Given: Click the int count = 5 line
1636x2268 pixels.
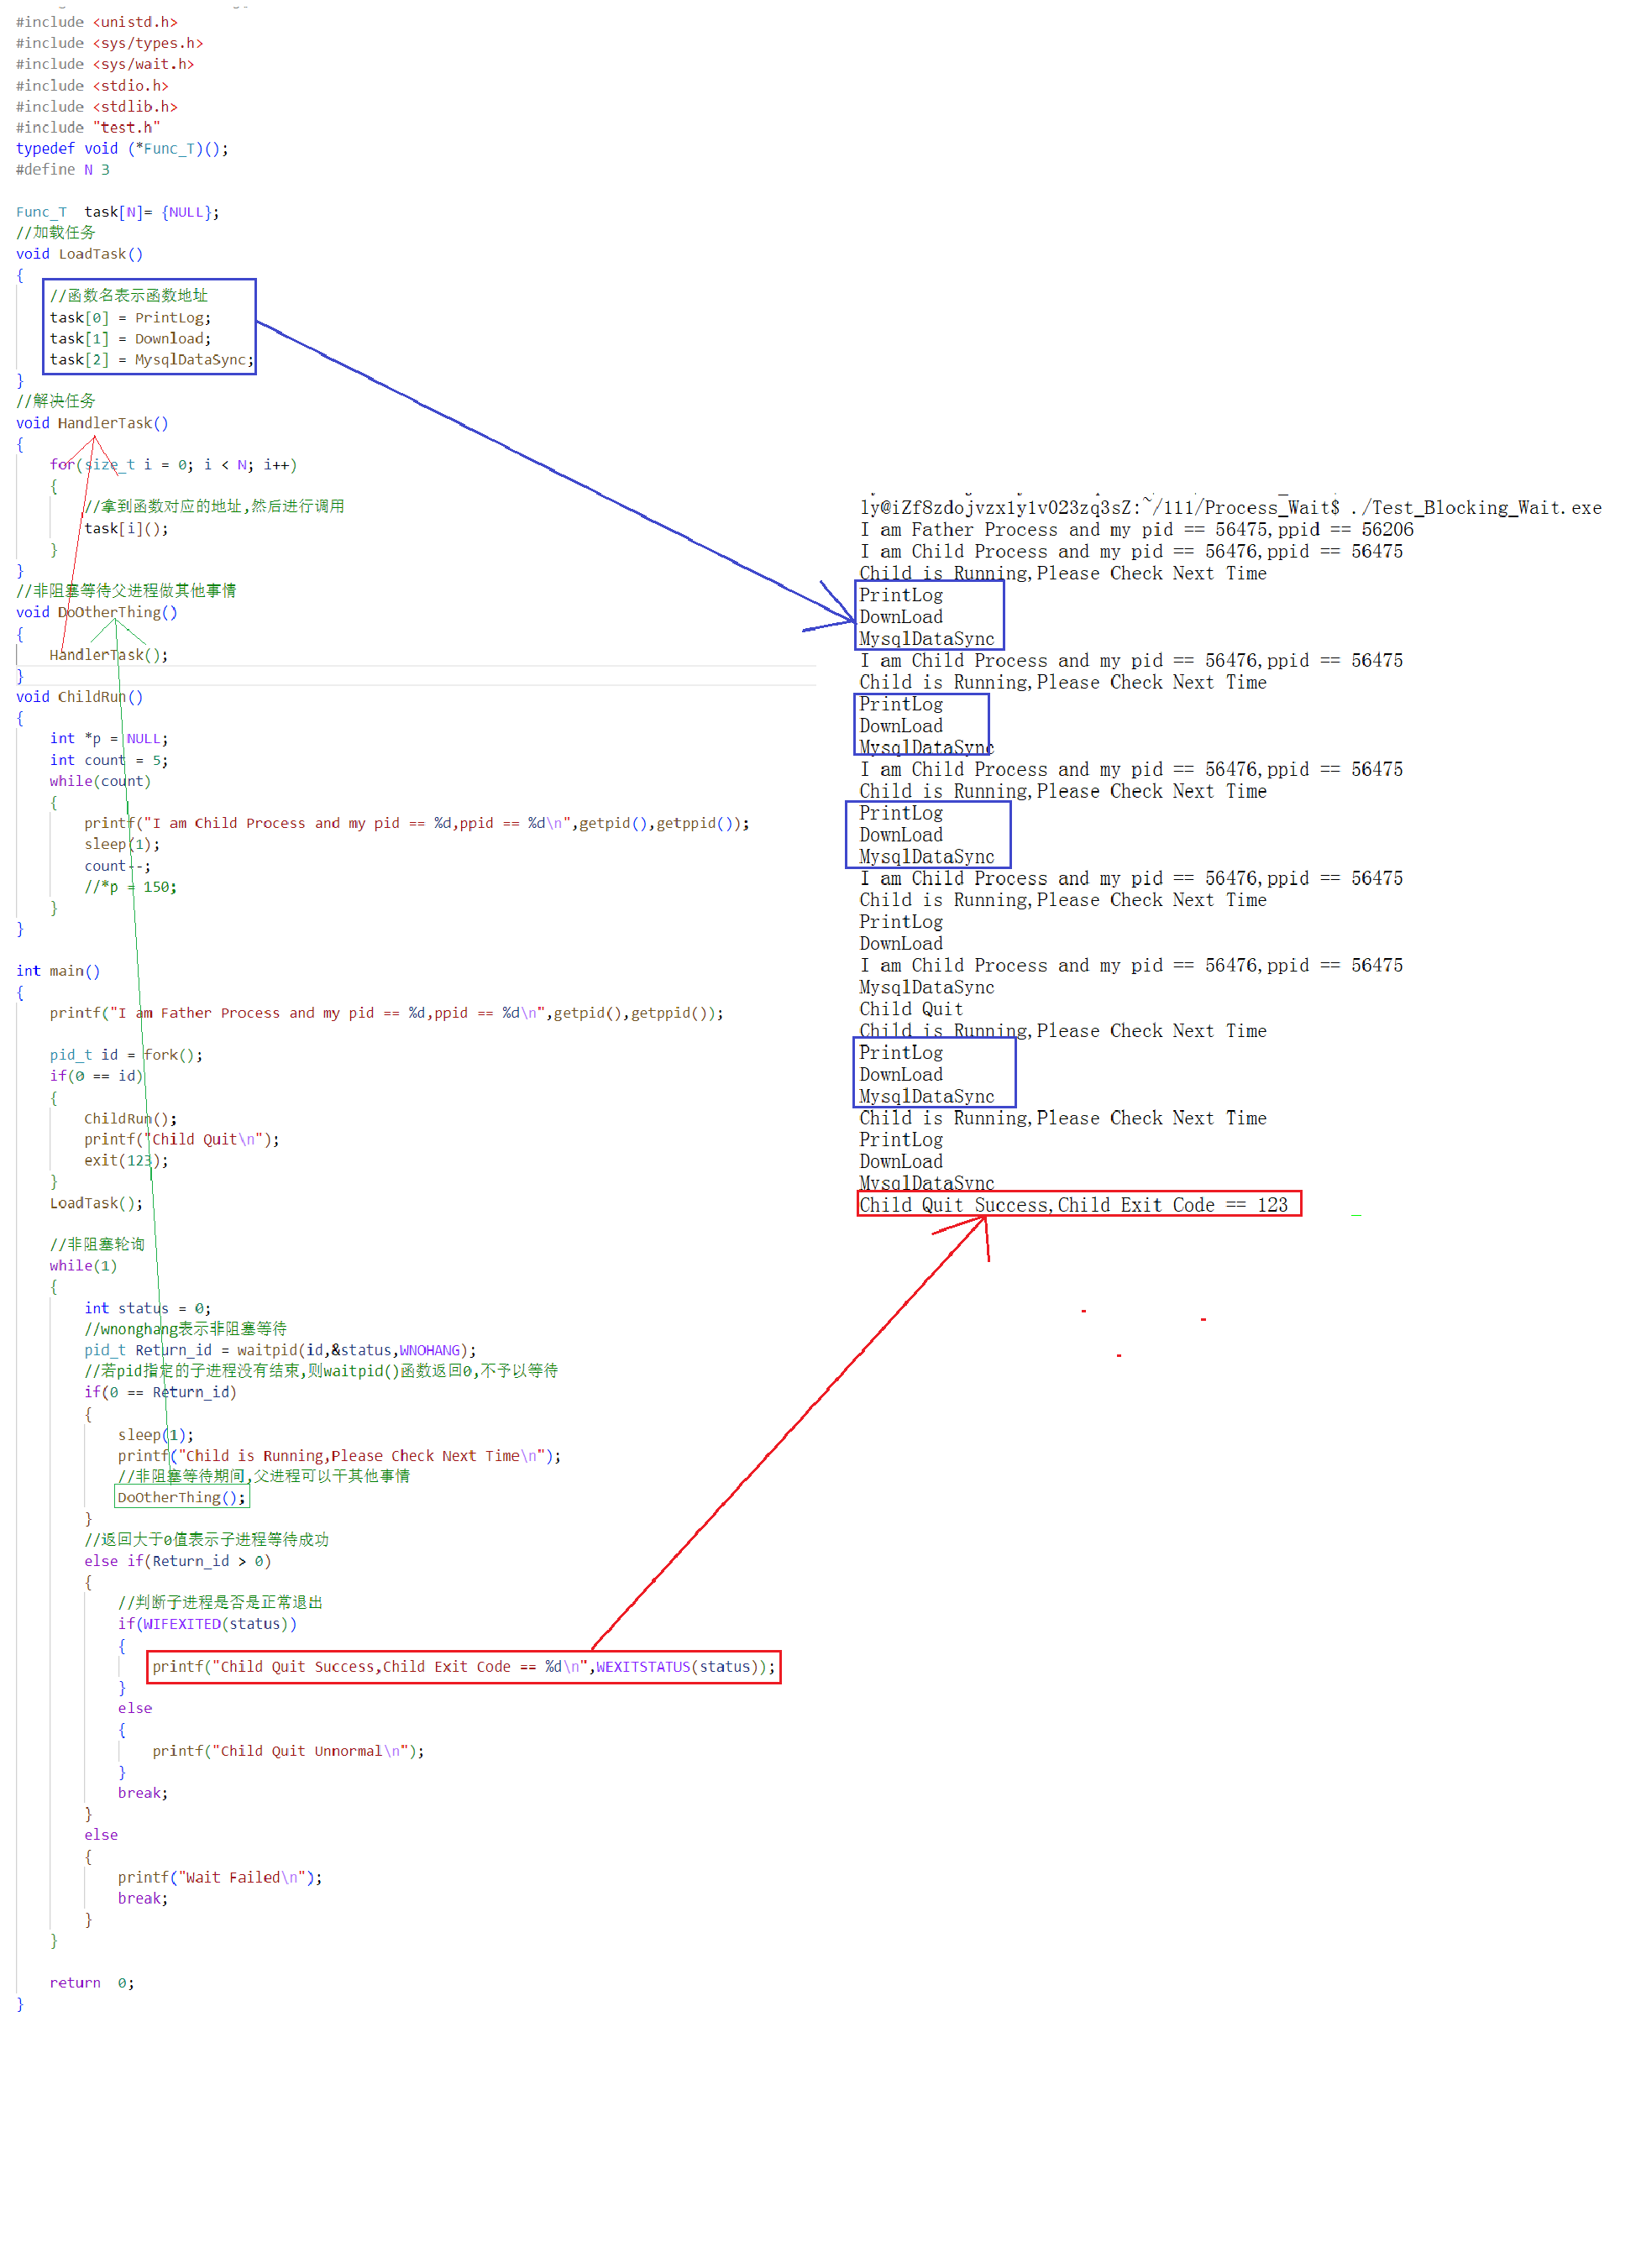Looking at the screenshot, I should coord(108,760).
